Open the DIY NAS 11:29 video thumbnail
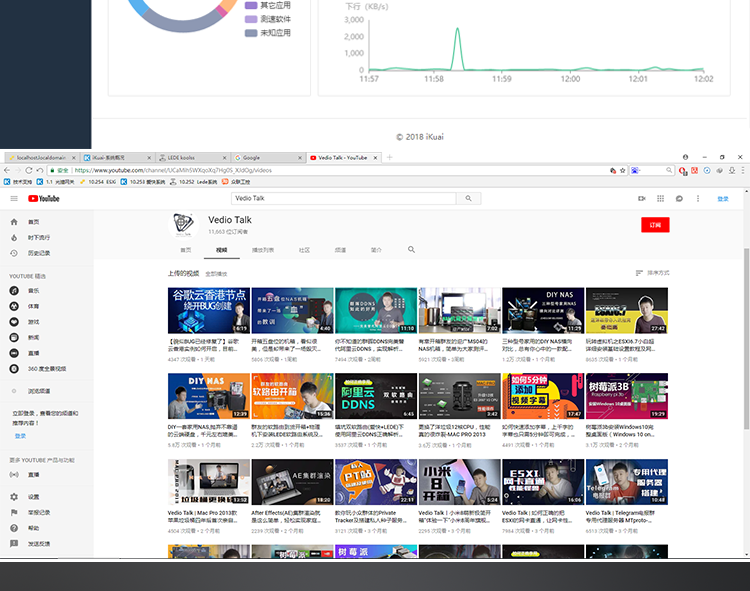750x591 pixels. pos(543,310)
